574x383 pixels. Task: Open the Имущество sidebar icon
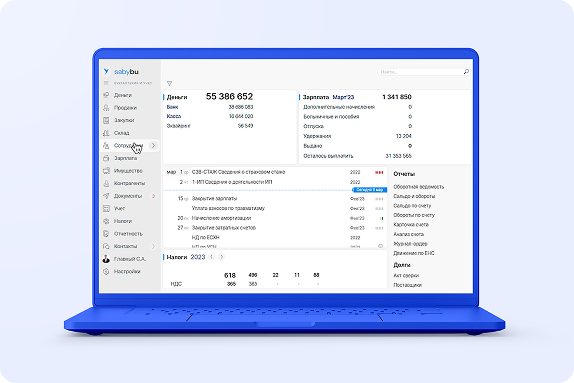pos(106,171)
